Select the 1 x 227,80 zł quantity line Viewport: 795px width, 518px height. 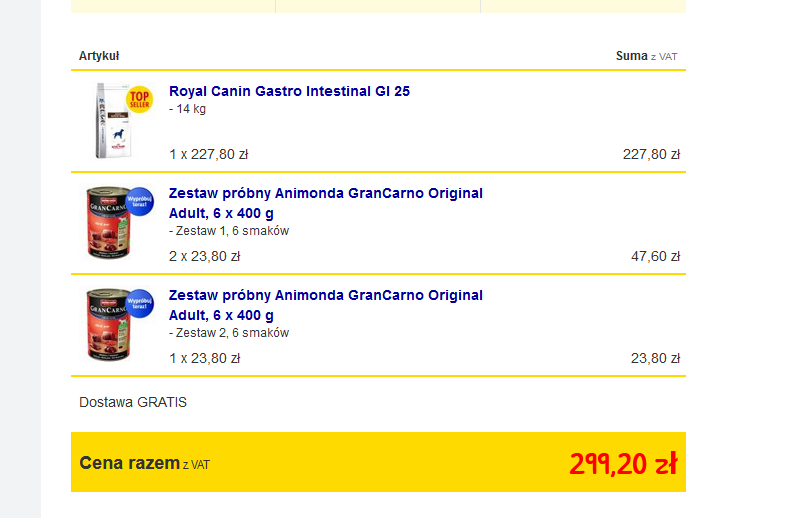pyautogui.click(x=208, y=154)
